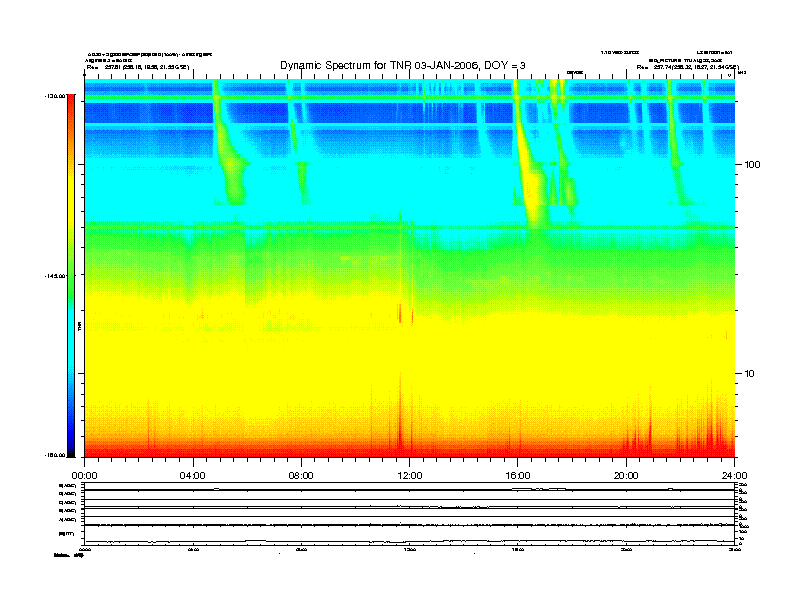
Task: Click the red end of the color scale bar
Action: (71, 104)
